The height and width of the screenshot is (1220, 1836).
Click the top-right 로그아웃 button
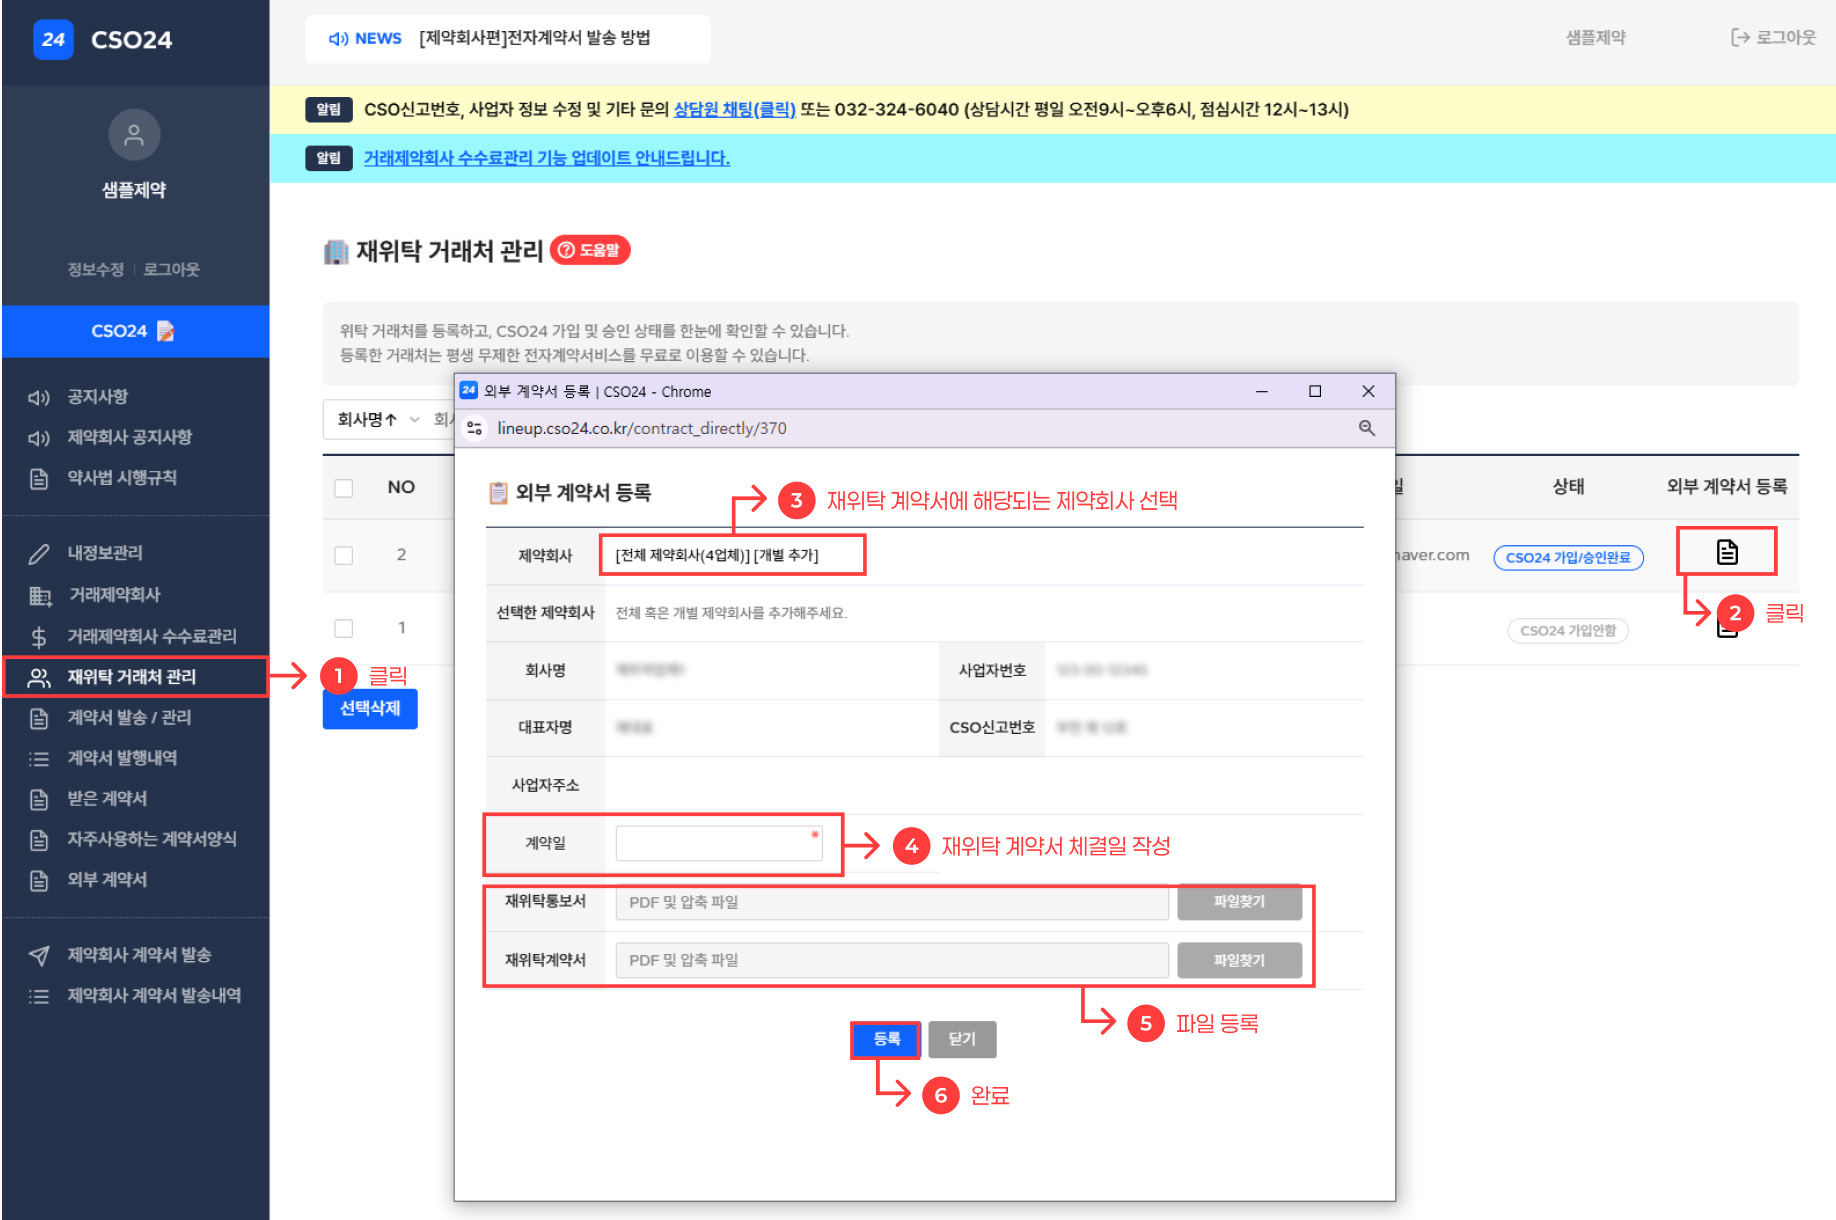[x=1773, y=37]
